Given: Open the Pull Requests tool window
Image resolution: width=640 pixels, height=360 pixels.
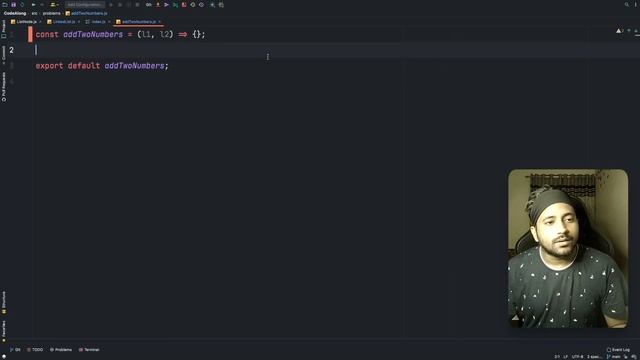Looking at the screenshot, I should [4, 87].
